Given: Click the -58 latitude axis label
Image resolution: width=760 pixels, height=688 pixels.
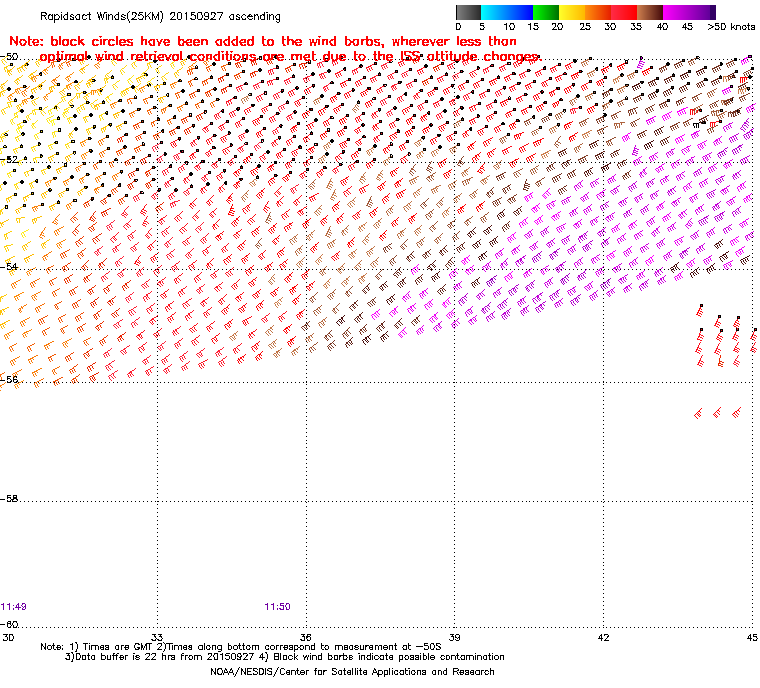Looking at the screenshot, I should pyautogui.click(x=9, y=498).
